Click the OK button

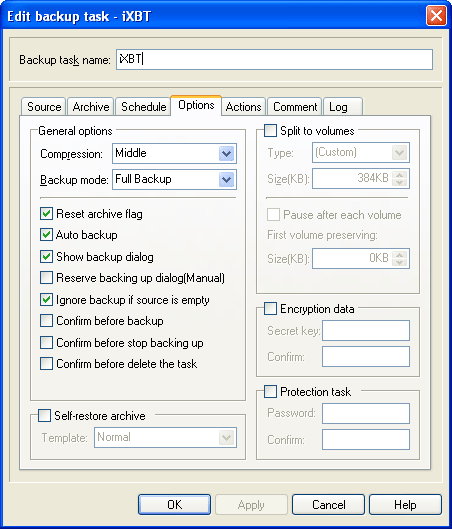pyautogui.click(x=174, y=504)
